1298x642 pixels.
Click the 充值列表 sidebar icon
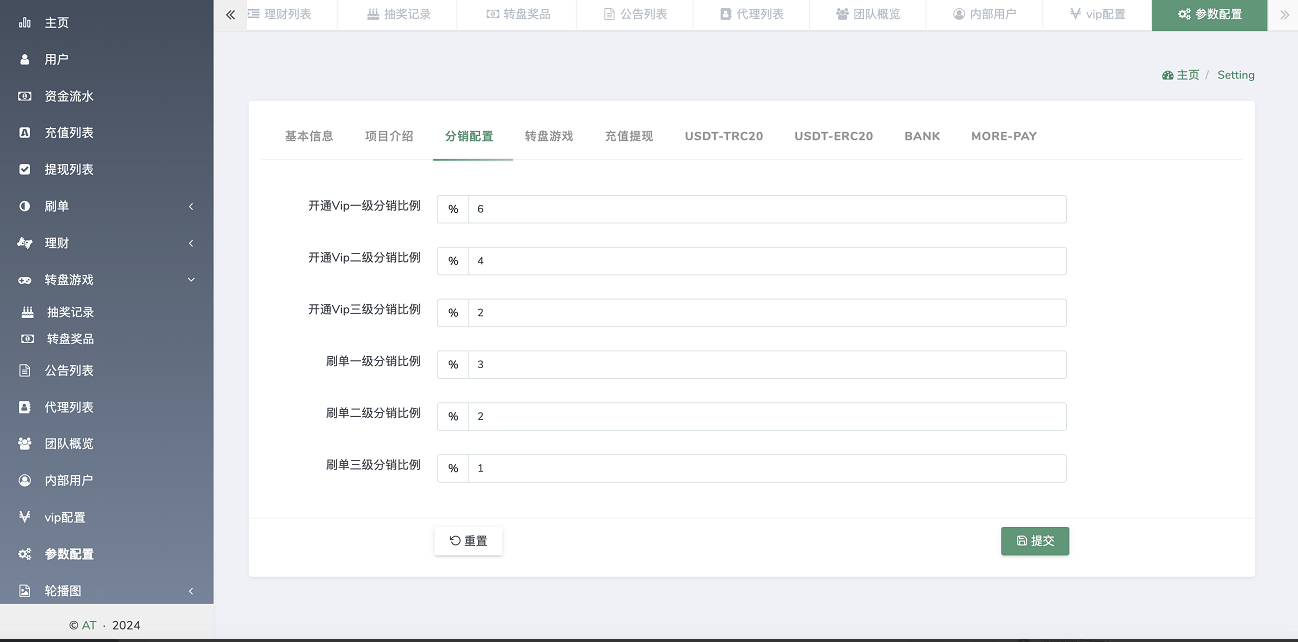pos(25,132)
